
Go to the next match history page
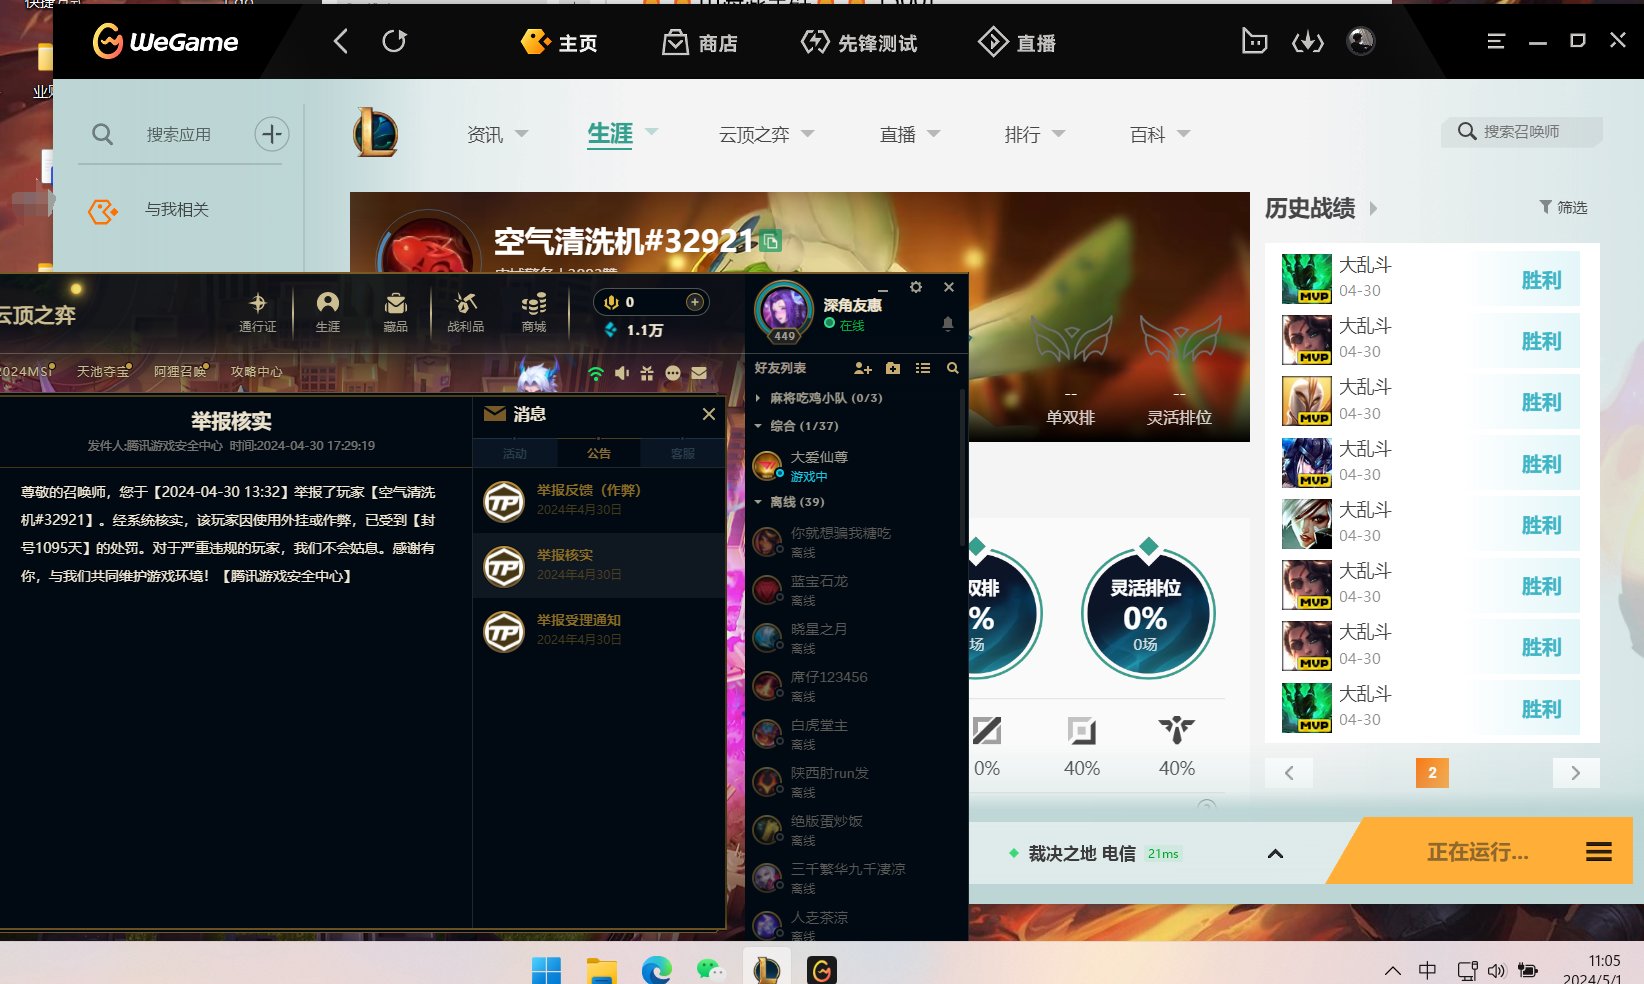pyautogui.click(x=1576, y=772)
